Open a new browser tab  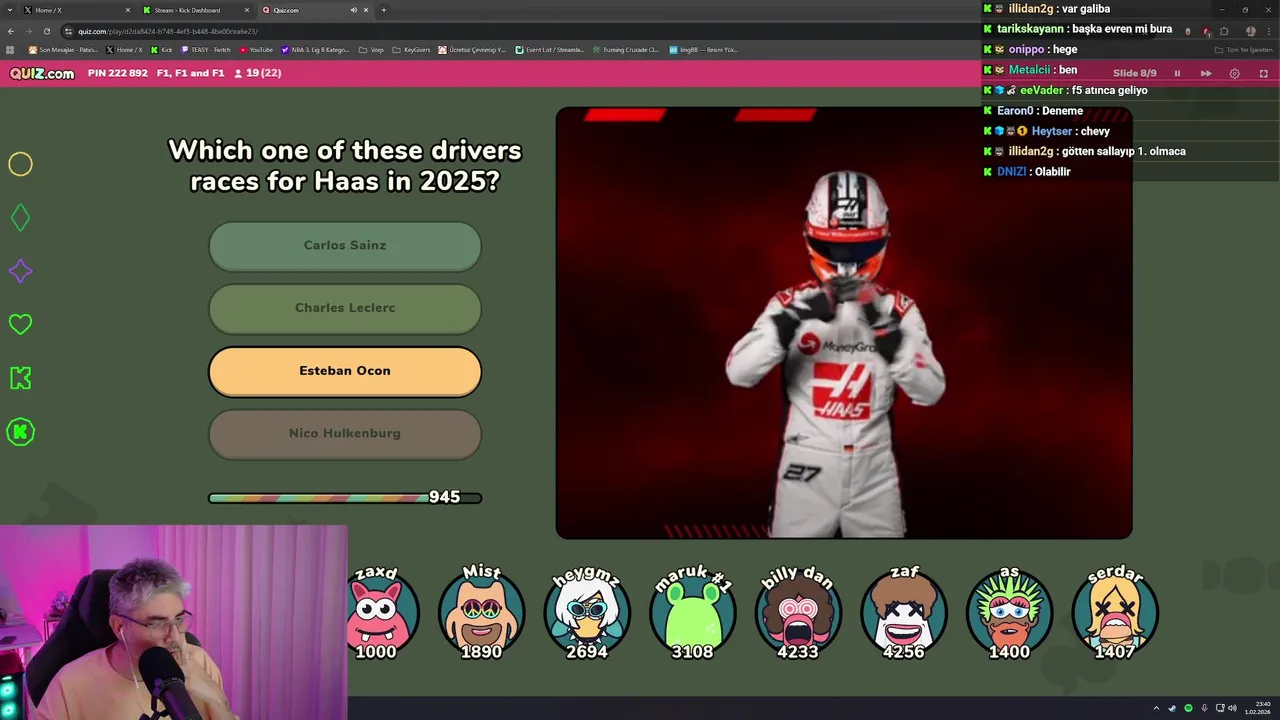pos(383,10)
